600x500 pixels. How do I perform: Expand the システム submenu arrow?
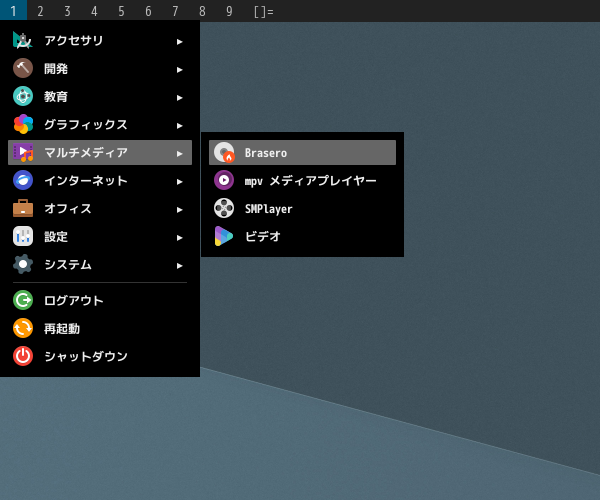click(179, 265)
